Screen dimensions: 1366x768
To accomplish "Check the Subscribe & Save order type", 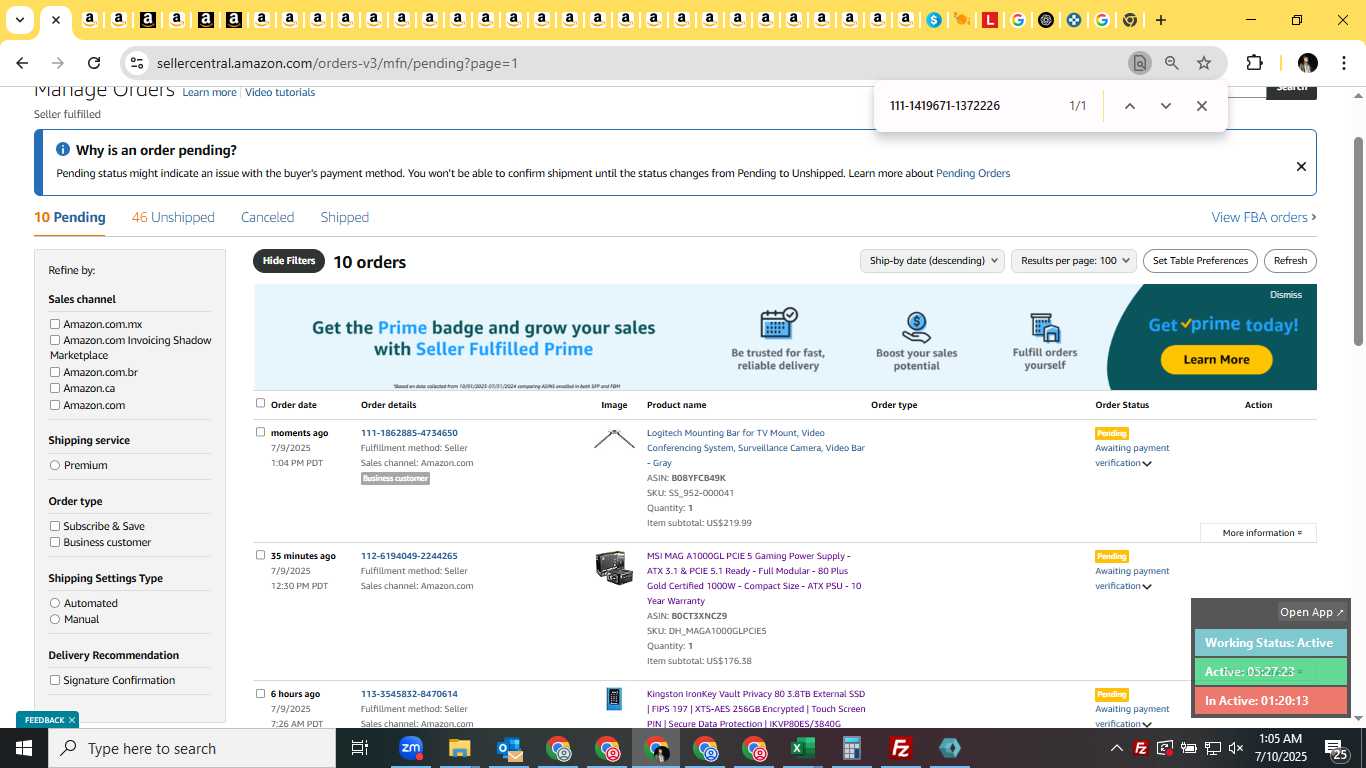I will [55, 526].
